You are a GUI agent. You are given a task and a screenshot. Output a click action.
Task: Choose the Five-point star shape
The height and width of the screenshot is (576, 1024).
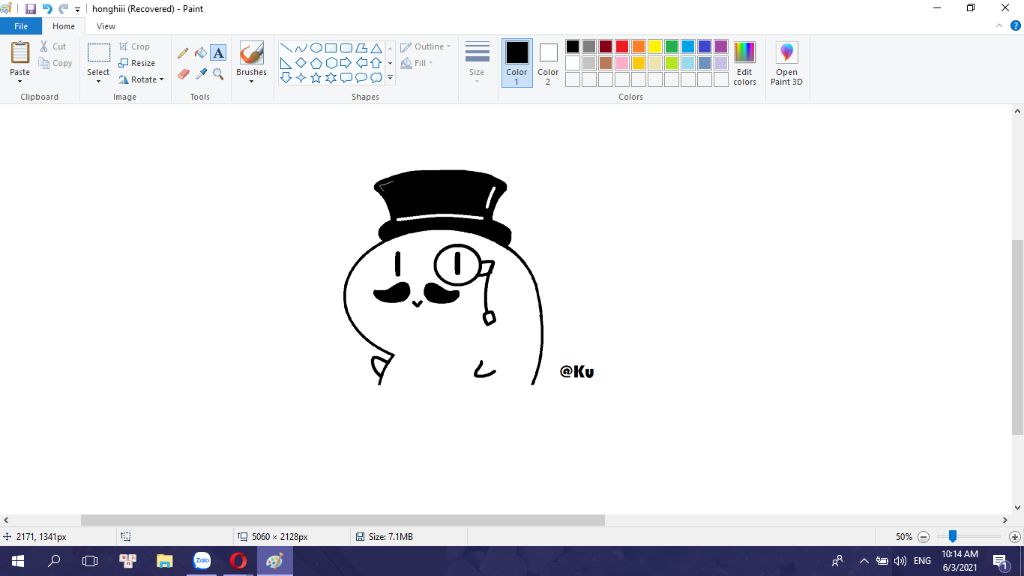pyautogui.click(x=315, y=78)
